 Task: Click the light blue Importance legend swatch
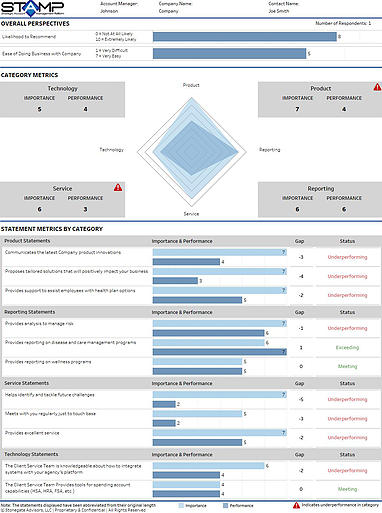[181, 506]
